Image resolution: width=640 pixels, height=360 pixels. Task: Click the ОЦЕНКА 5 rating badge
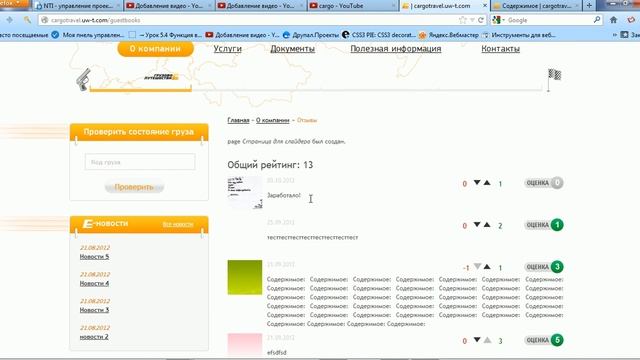(544, 340)
